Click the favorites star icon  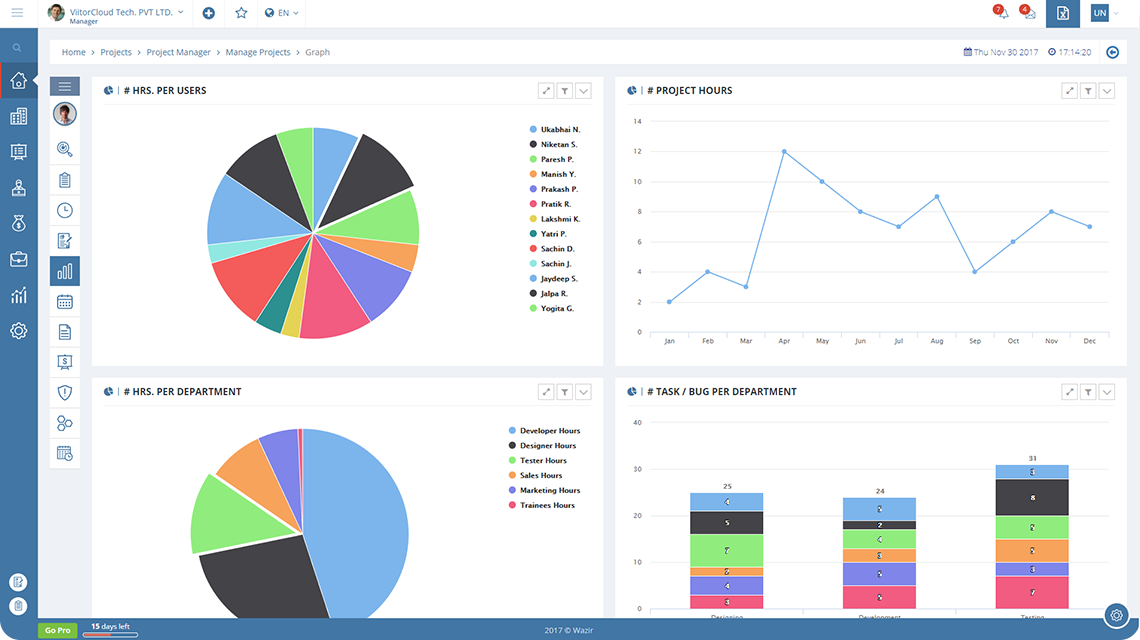241,12
